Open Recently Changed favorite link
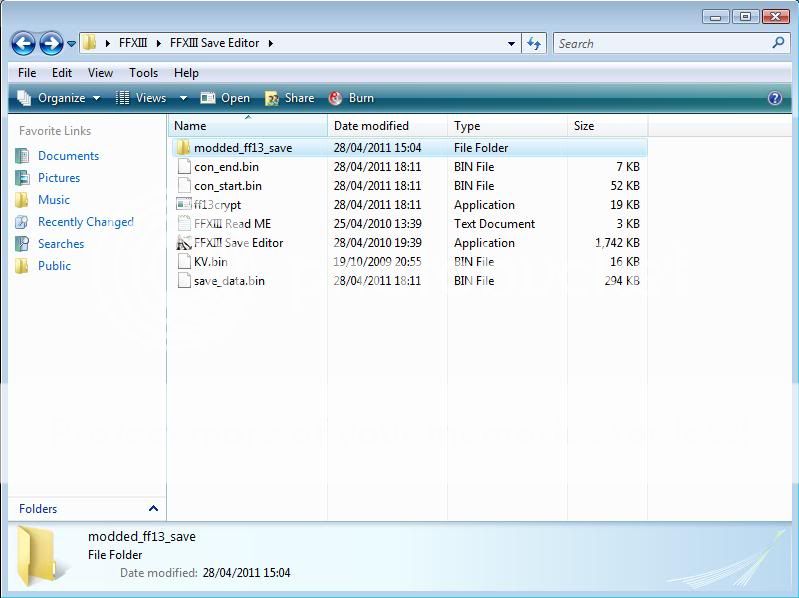799x598 pixels. (x=85, y=222)
